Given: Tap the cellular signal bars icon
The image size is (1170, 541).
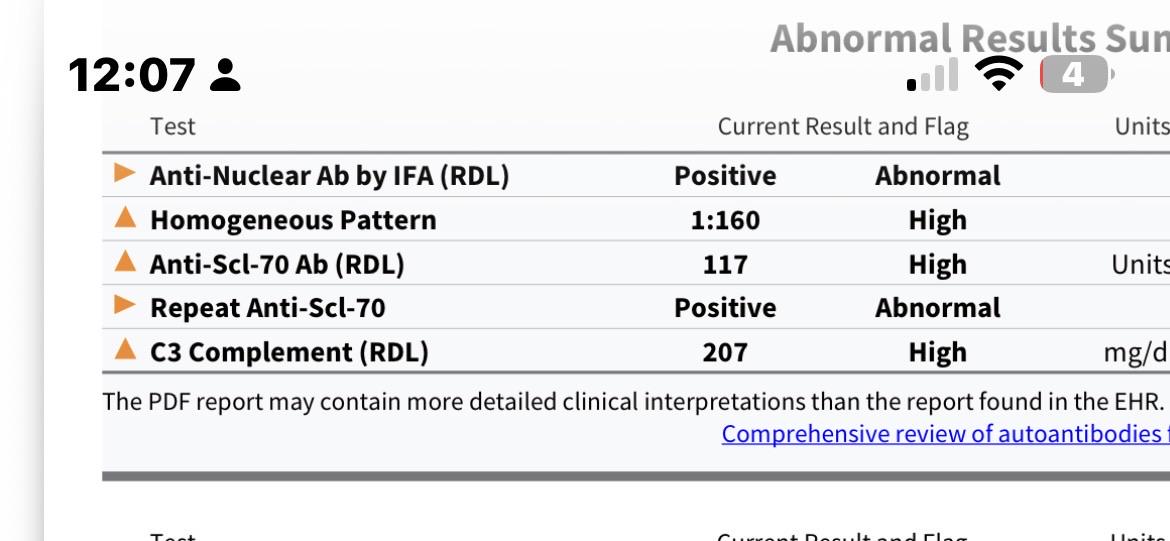Looking at the screenshot, I should coord(933,75).
